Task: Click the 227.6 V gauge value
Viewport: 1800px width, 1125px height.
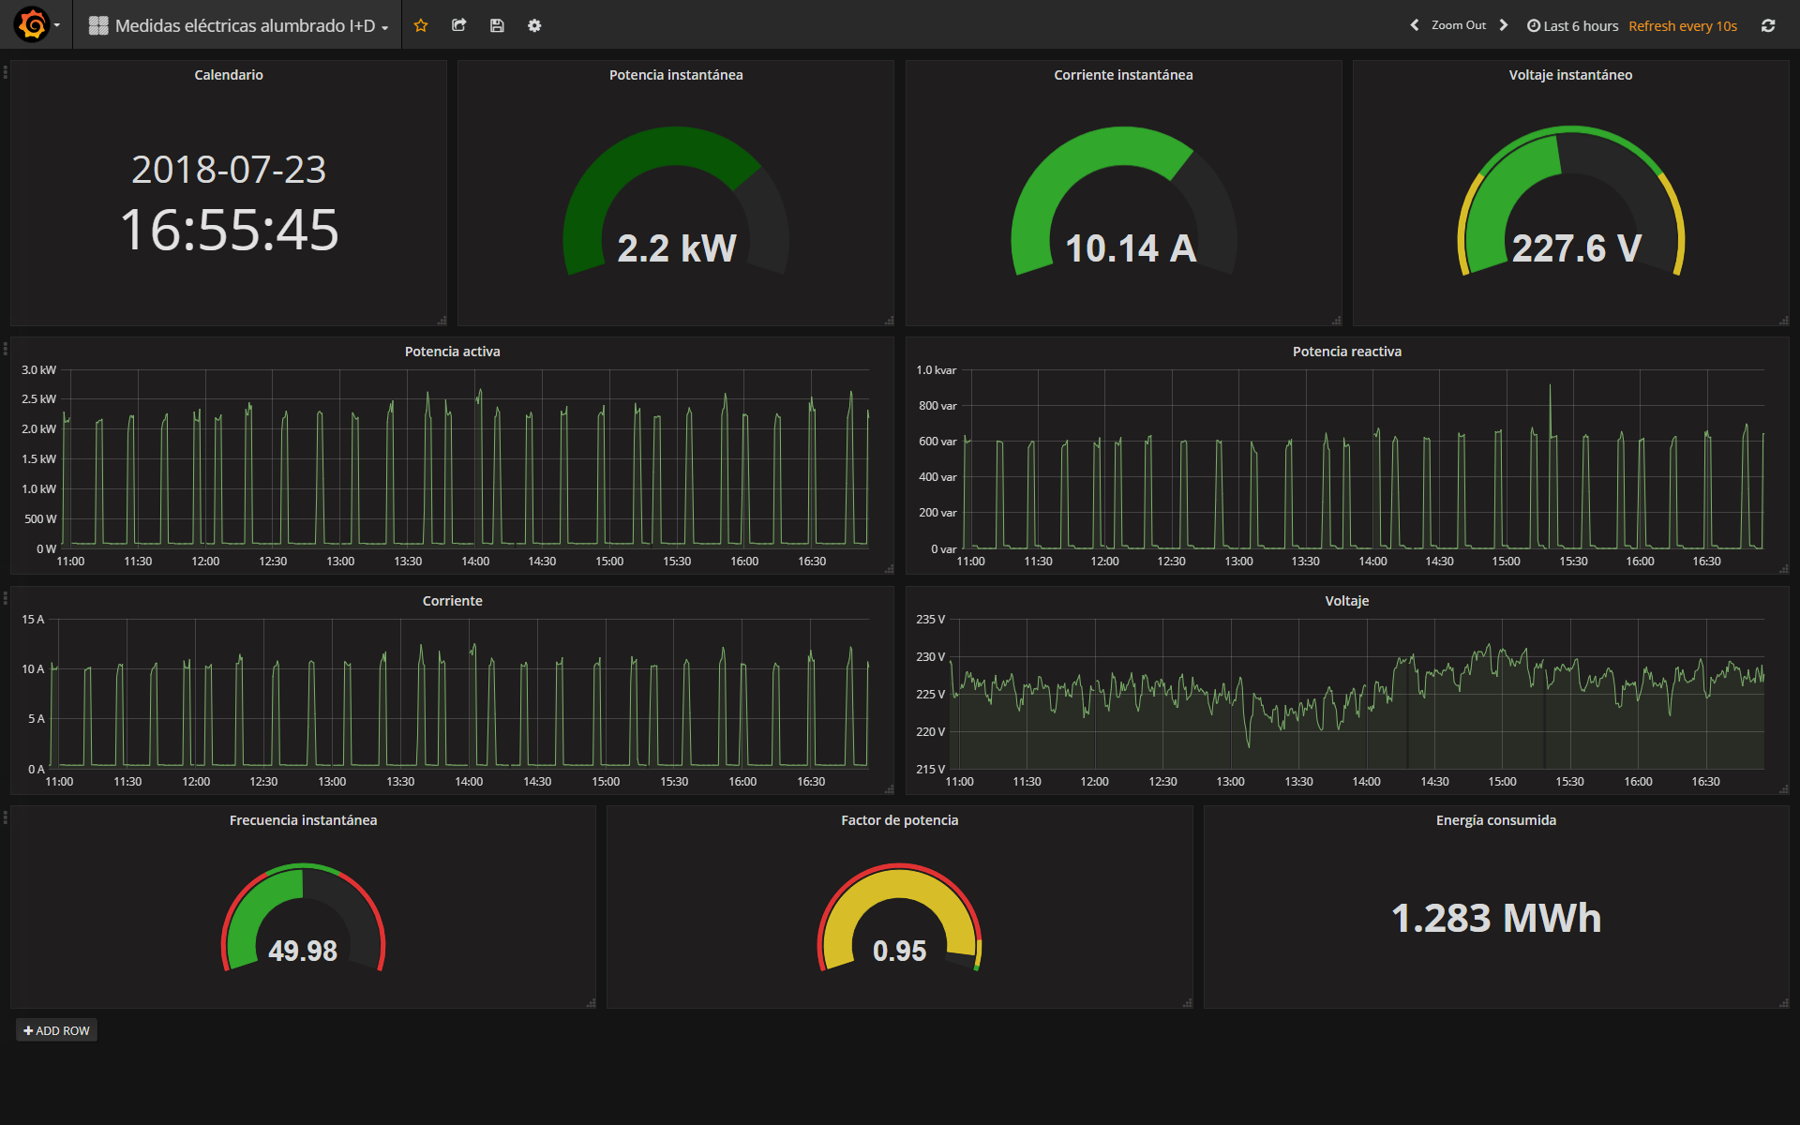Action: click(x=1576, y=248)
